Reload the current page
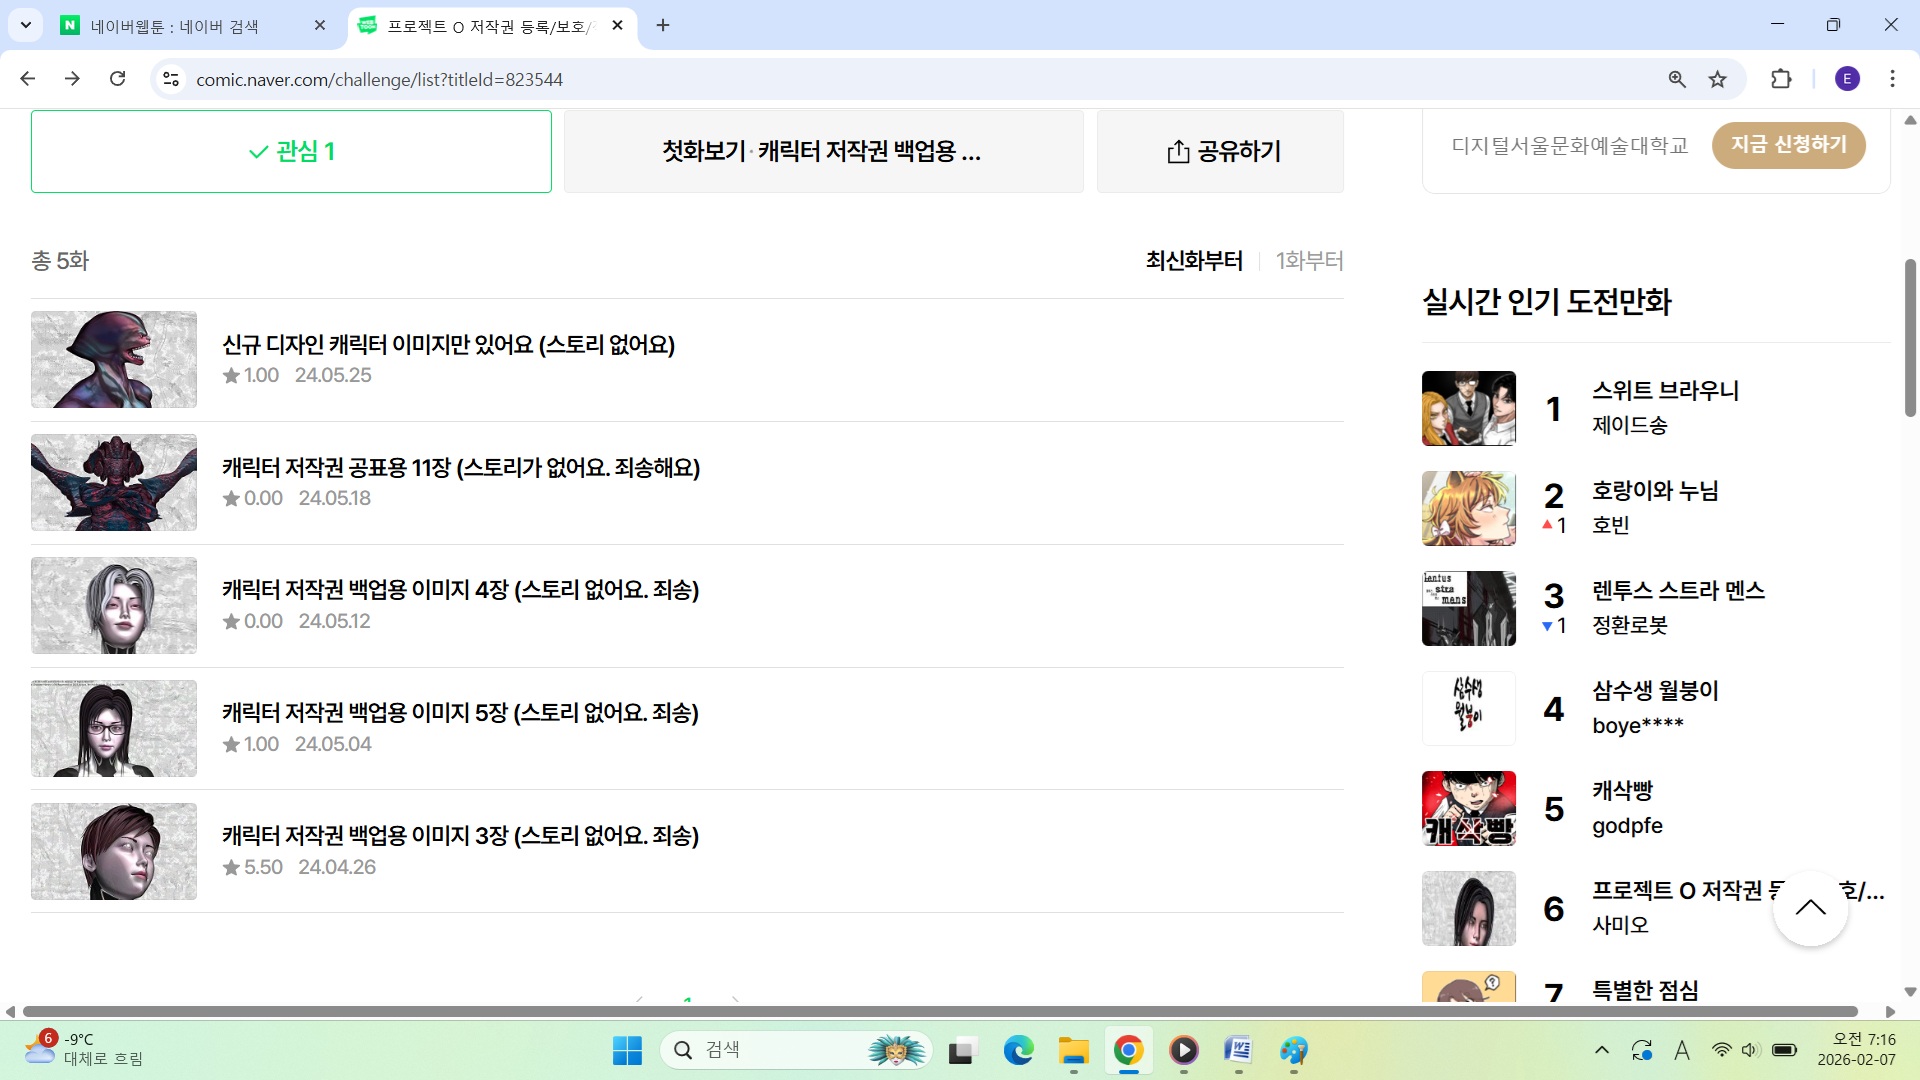The image size is (1920, 1080). point(117,79)
